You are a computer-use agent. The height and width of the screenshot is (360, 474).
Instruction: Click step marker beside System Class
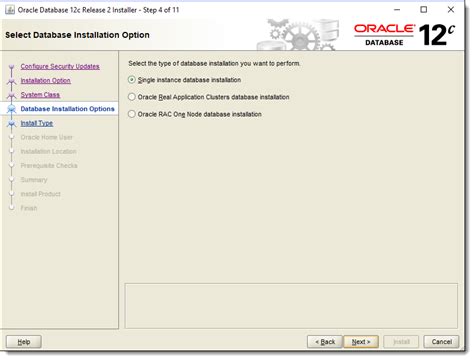[12, 95]
